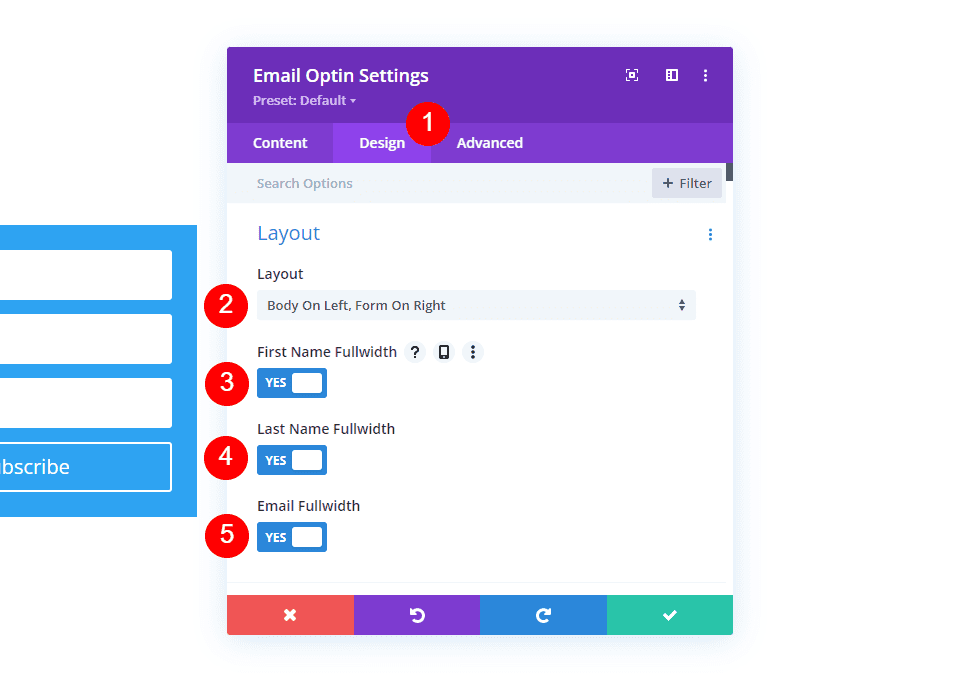
Task: Open the expand modal fullscreen icon
Action: click(x=632, y=74)
